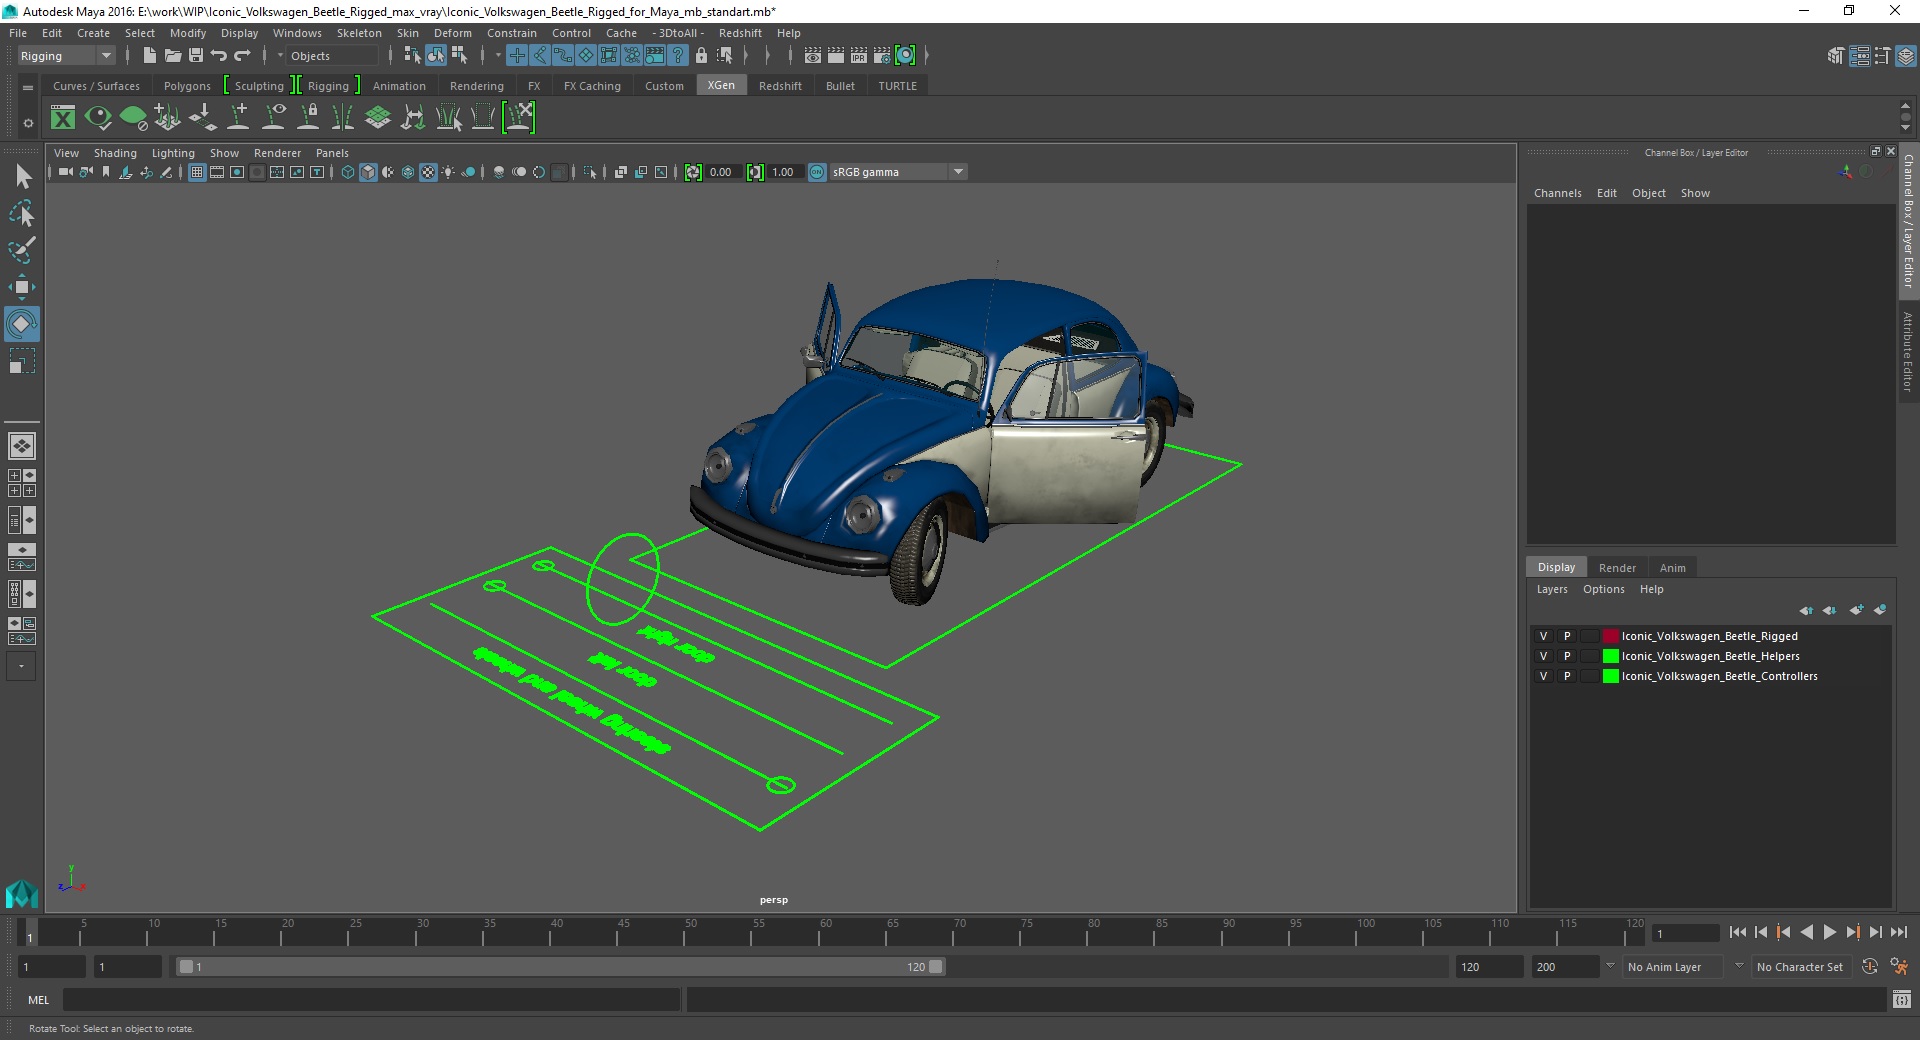This screenshot has width=1920, height=1040.
Task: Switch to the Polygons shelf tab
Action: 187,86
